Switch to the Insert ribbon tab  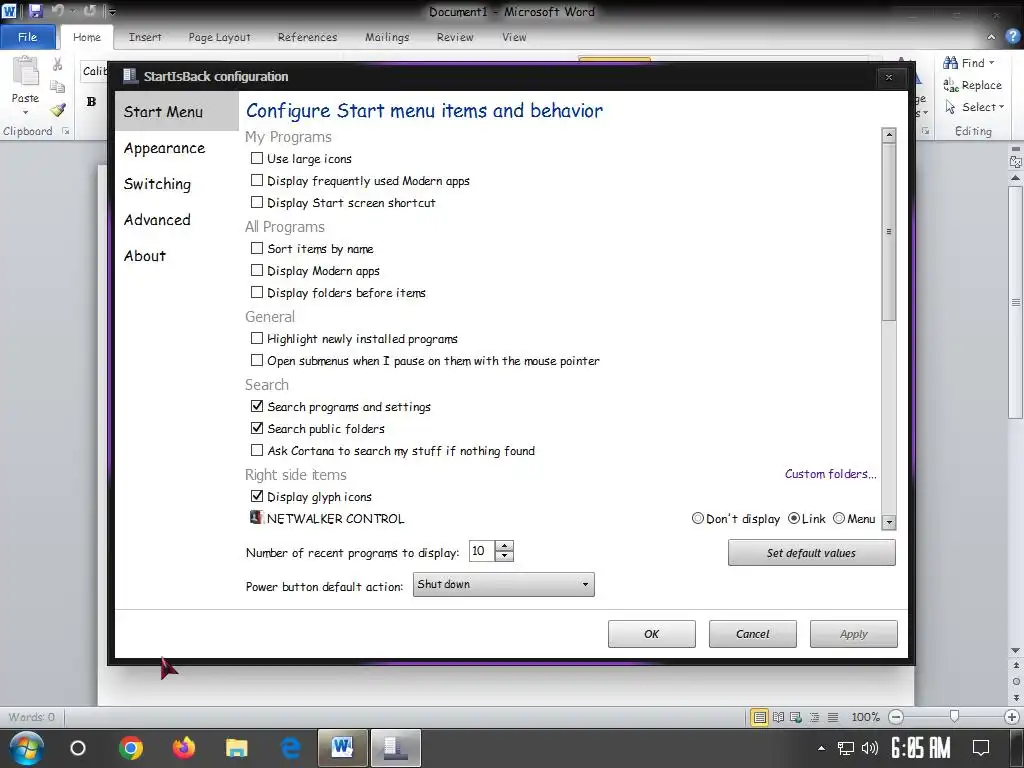[x=145, y=37]
